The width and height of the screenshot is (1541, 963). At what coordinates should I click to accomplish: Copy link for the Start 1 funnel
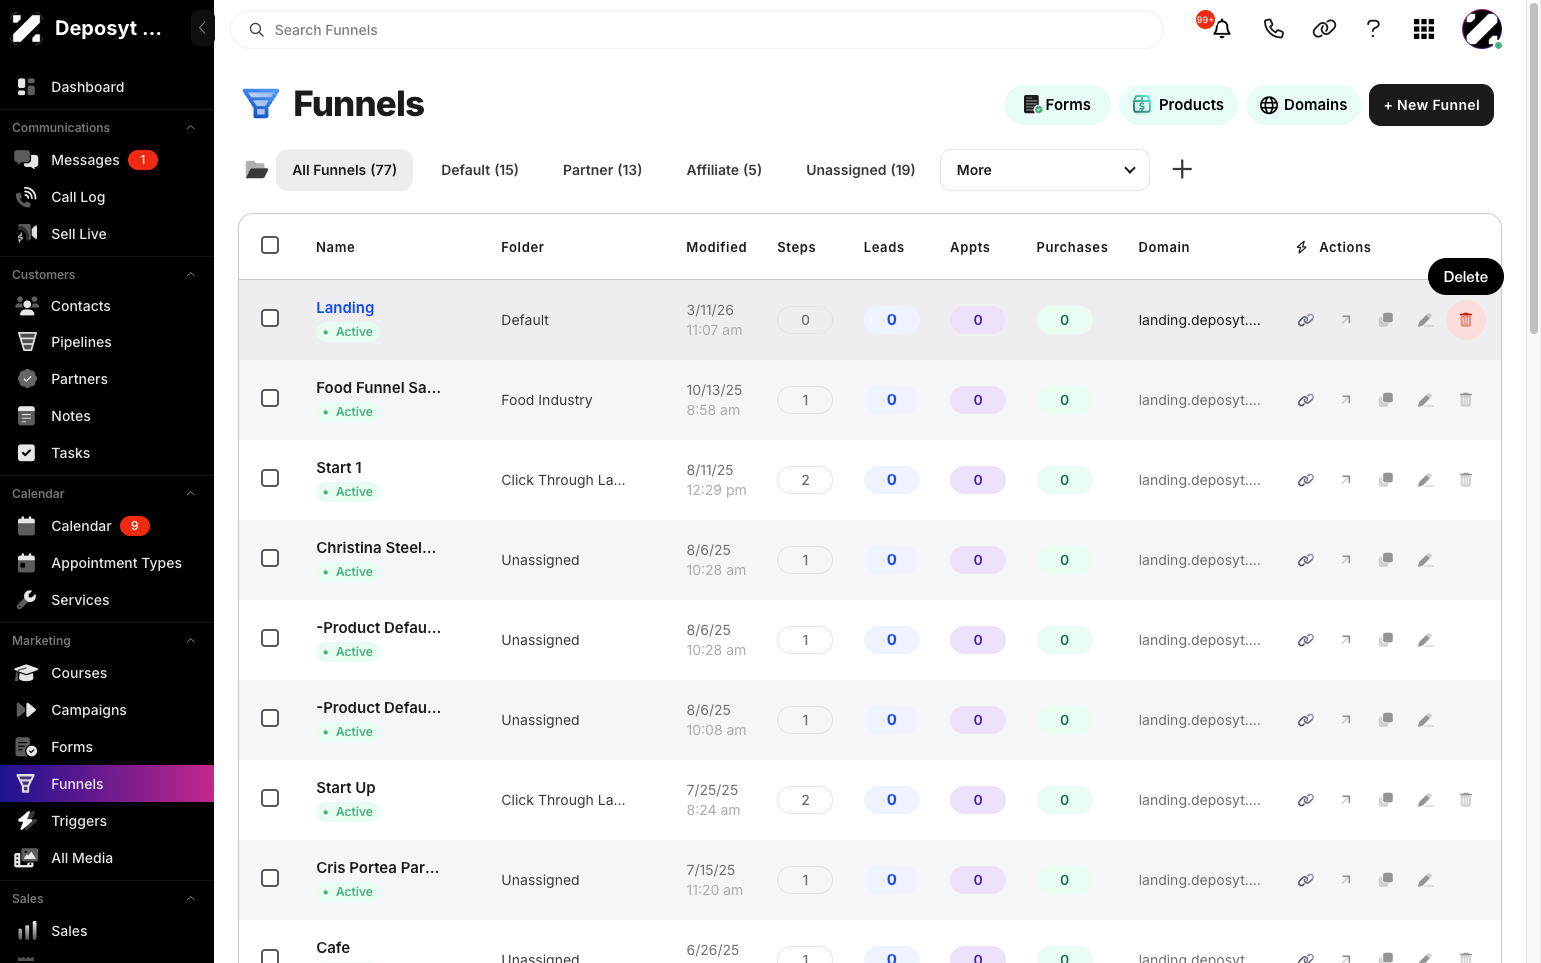point(1306,480)
